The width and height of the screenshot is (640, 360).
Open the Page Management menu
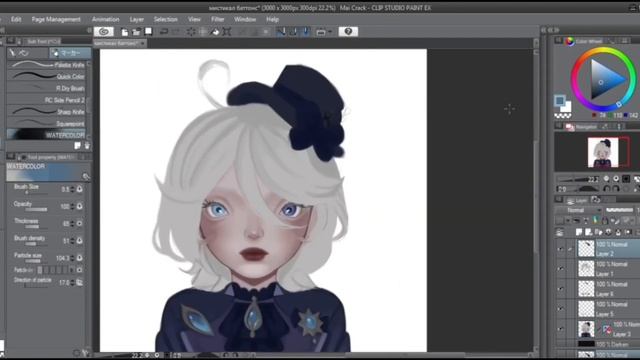(56, 19)
